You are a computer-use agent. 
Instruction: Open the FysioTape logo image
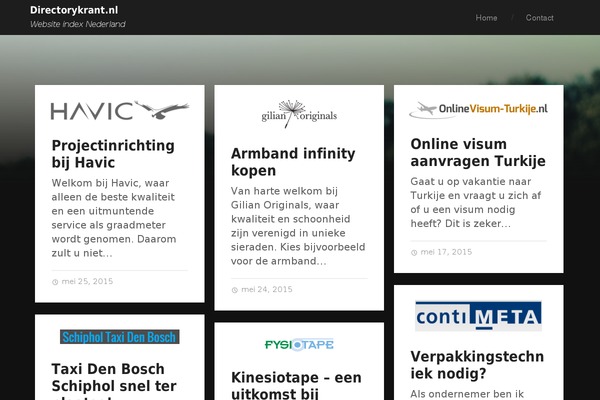click(x=299, y=344)
